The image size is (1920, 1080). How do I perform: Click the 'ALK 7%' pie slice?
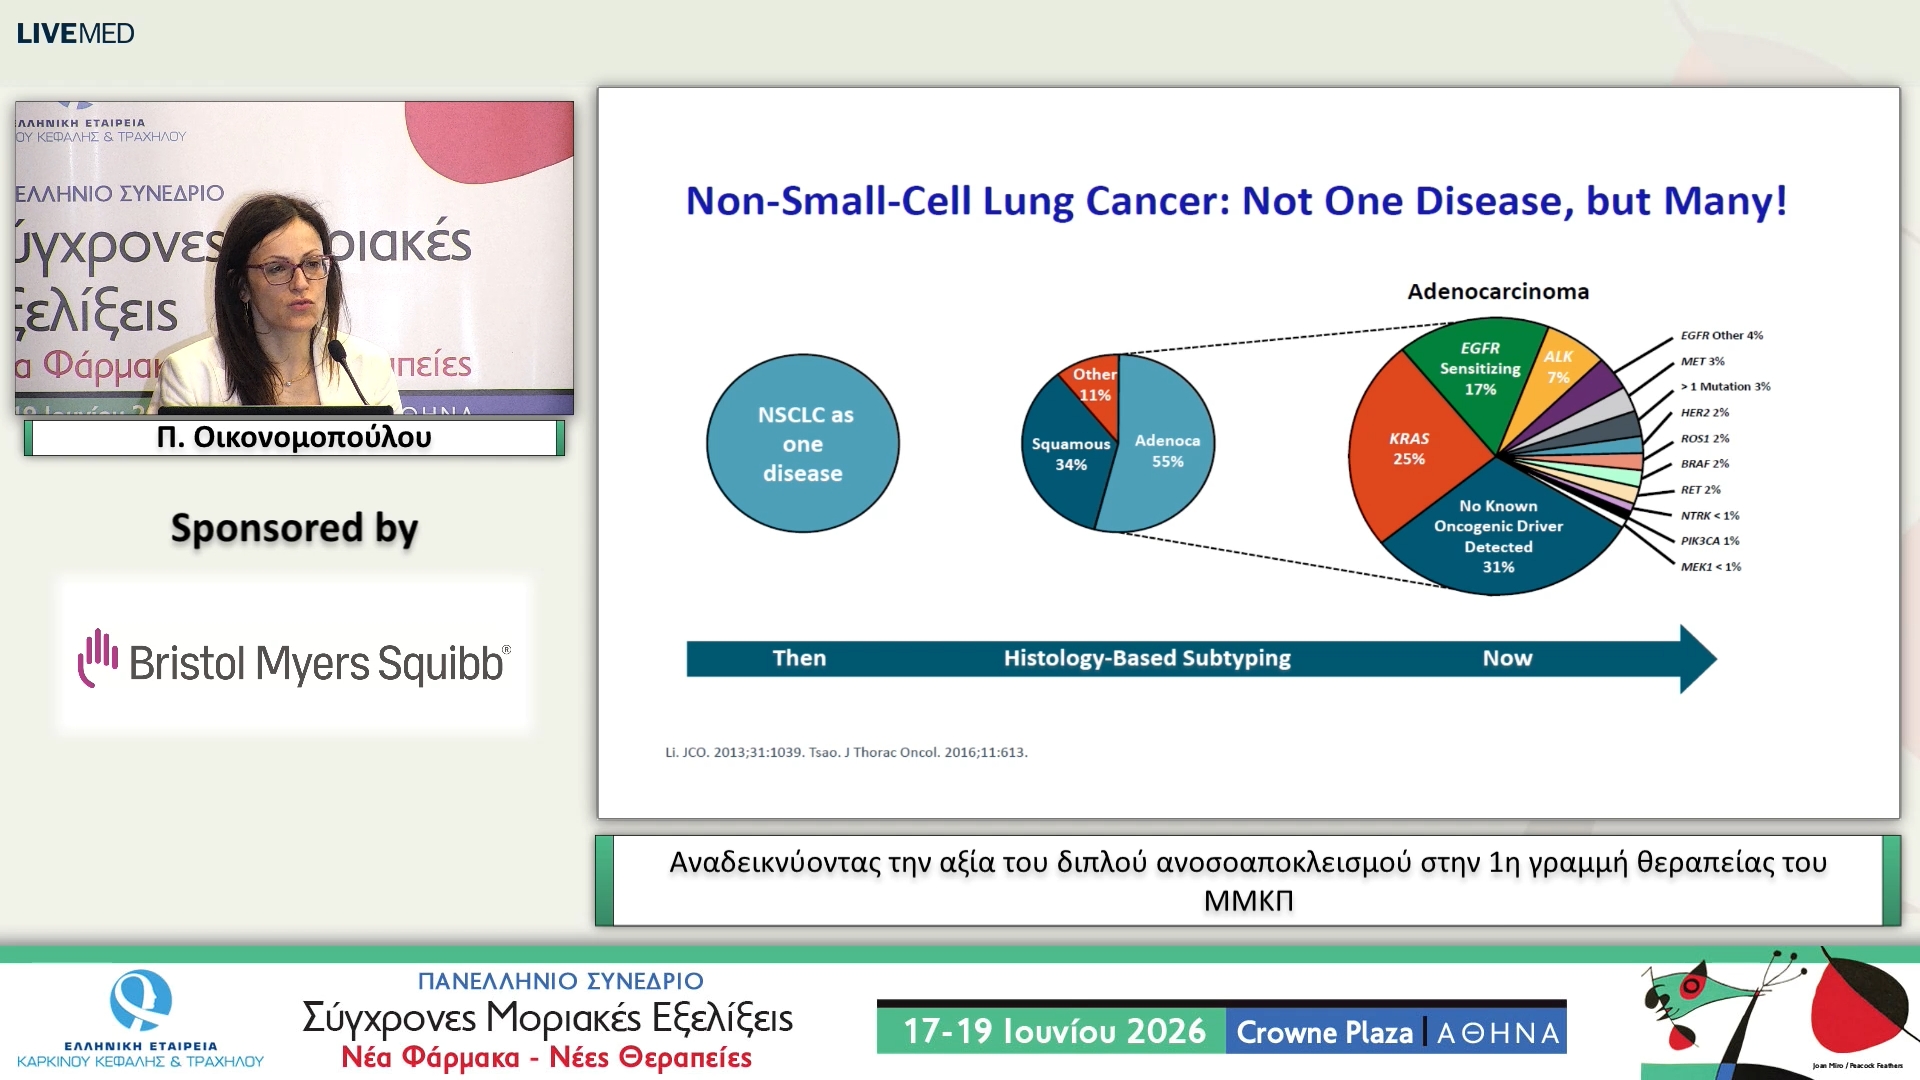click(x=1558, y=367)
